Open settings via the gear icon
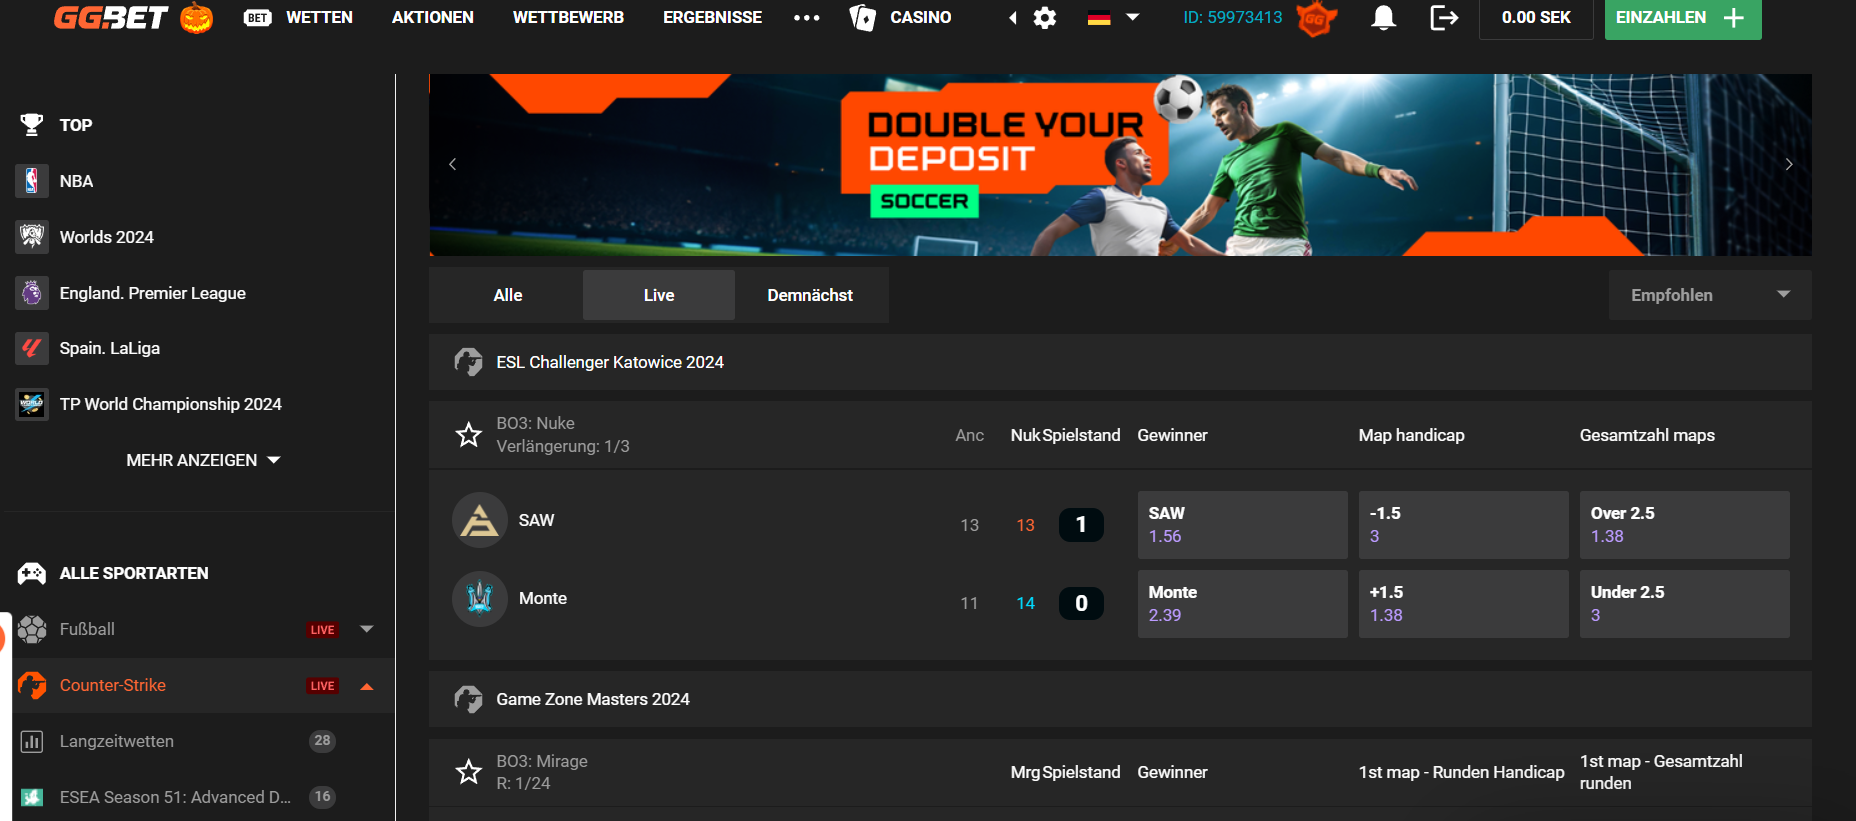The width and height of the screenshot is (1856, 821). [x=1045, y=18]
